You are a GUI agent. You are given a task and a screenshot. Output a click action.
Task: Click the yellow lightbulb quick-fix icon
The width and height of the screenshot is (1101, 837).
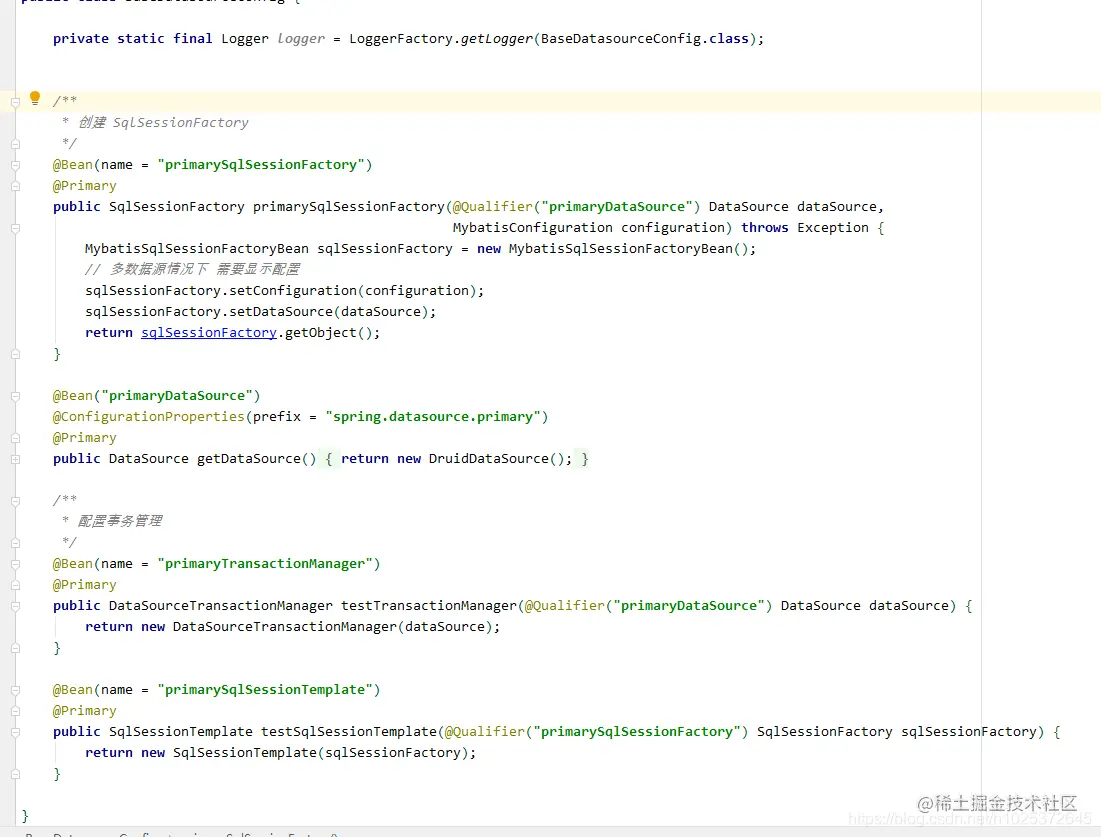click(34, 98)
